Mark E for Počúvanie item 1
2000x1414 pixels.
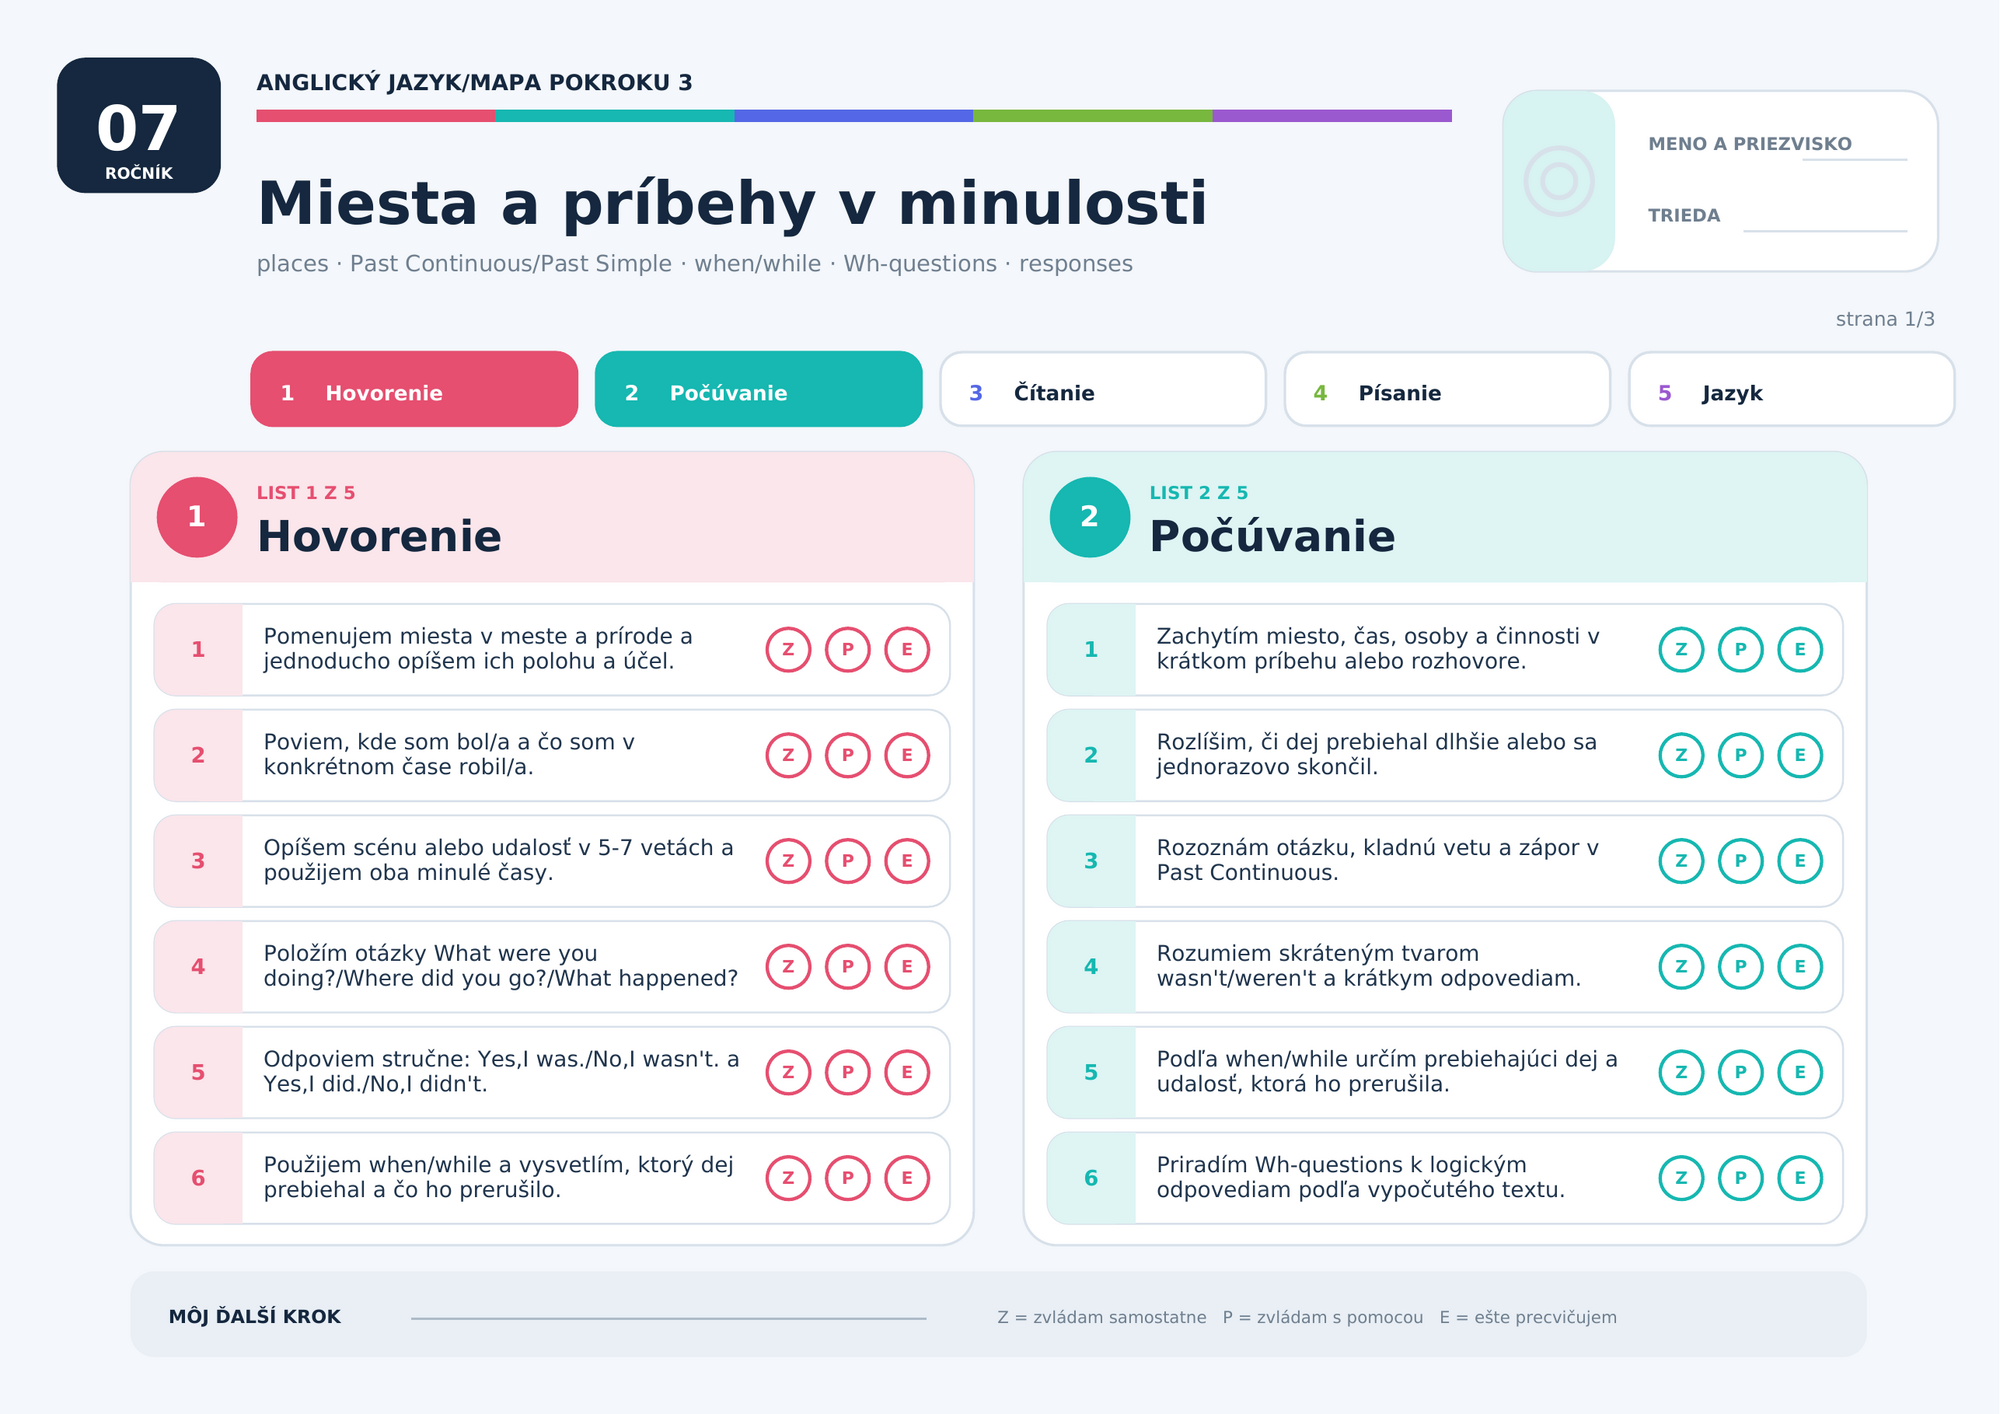[1800, 650]
